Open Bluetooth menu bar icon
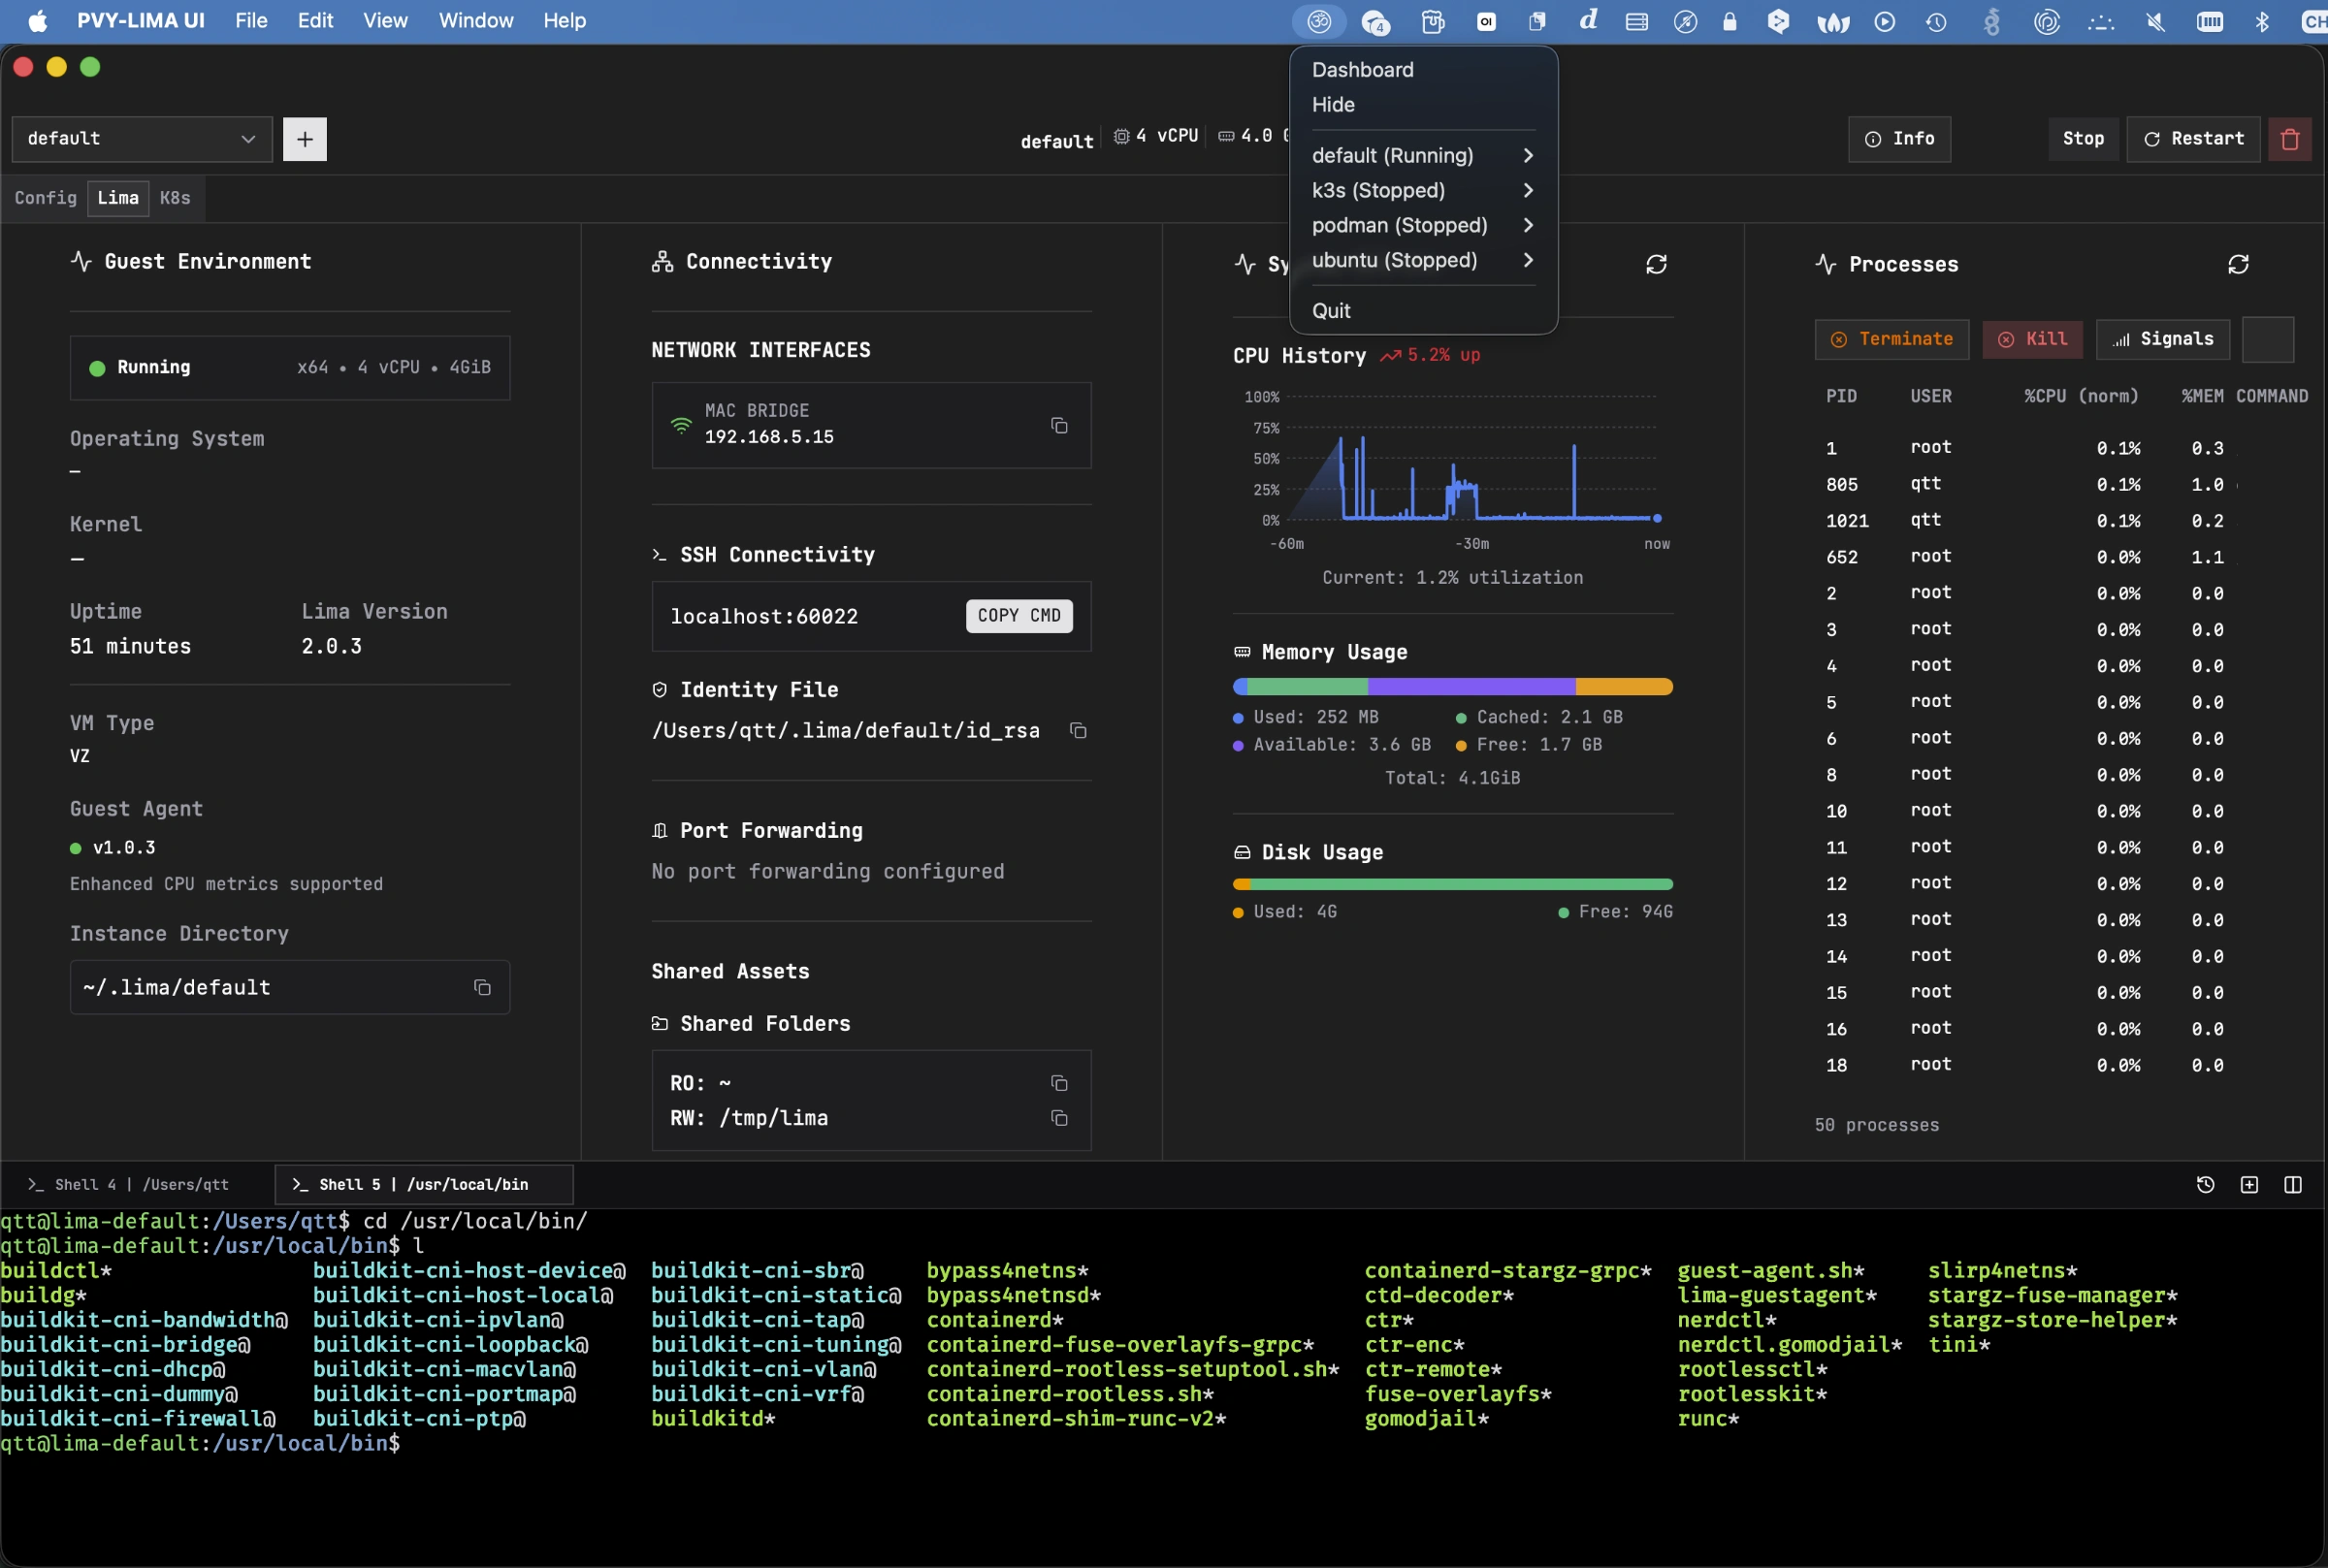This screenshot has width=2328, height=1568. pyautogui.click(x=2262, y=21)
